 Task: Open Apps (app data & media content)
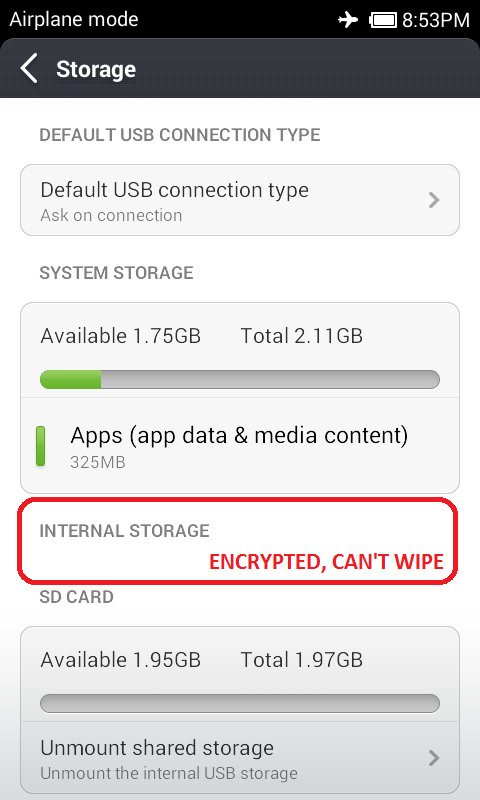240,445
